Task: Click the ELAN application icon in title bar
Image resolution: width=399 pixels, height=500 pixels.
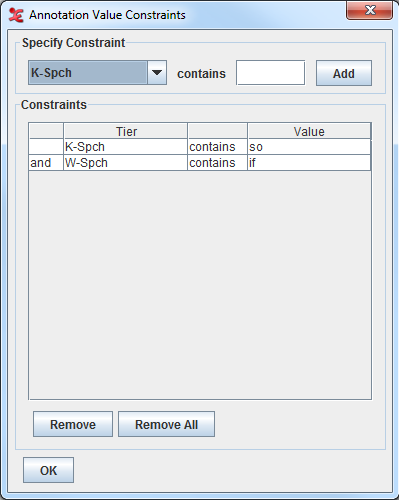Action: 16,15
